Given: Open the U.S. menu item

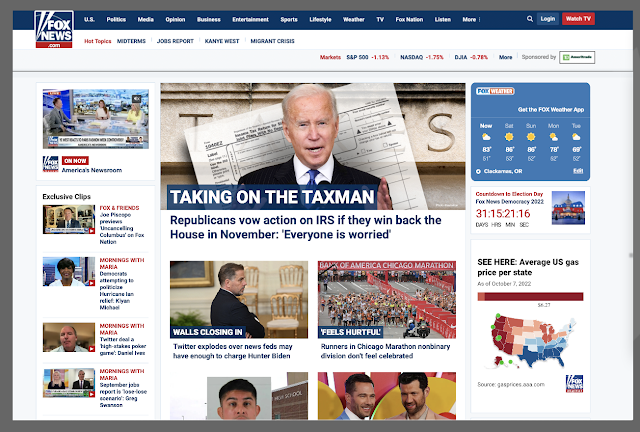Looking at the screenshot, I should click(x=89, y=19).
